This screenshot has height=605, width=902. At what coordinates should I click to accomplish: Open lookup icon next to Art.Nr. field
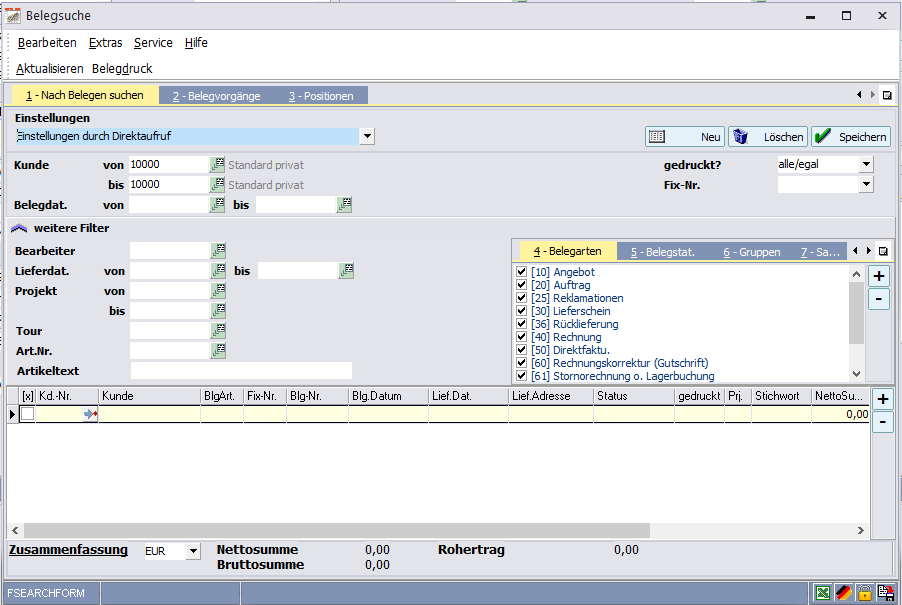[x=218, y=350]
